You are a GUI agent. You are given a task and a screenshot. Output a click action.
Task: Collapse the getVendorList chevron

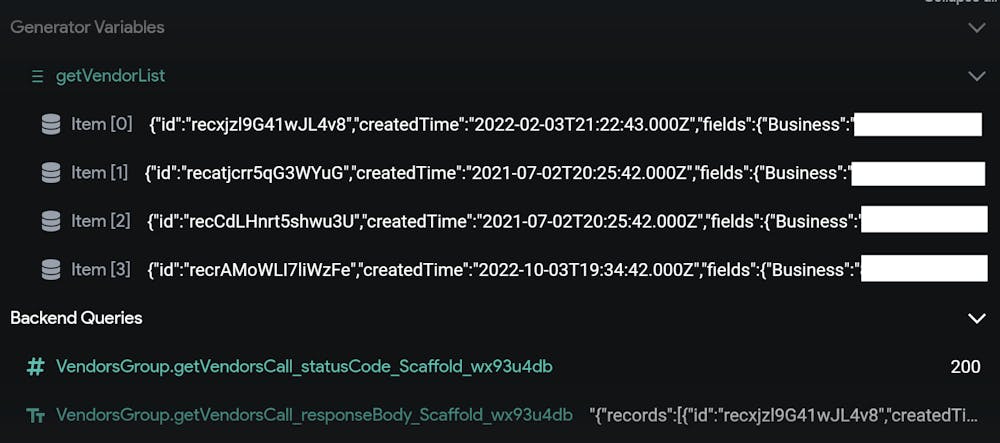pos(977,76)
